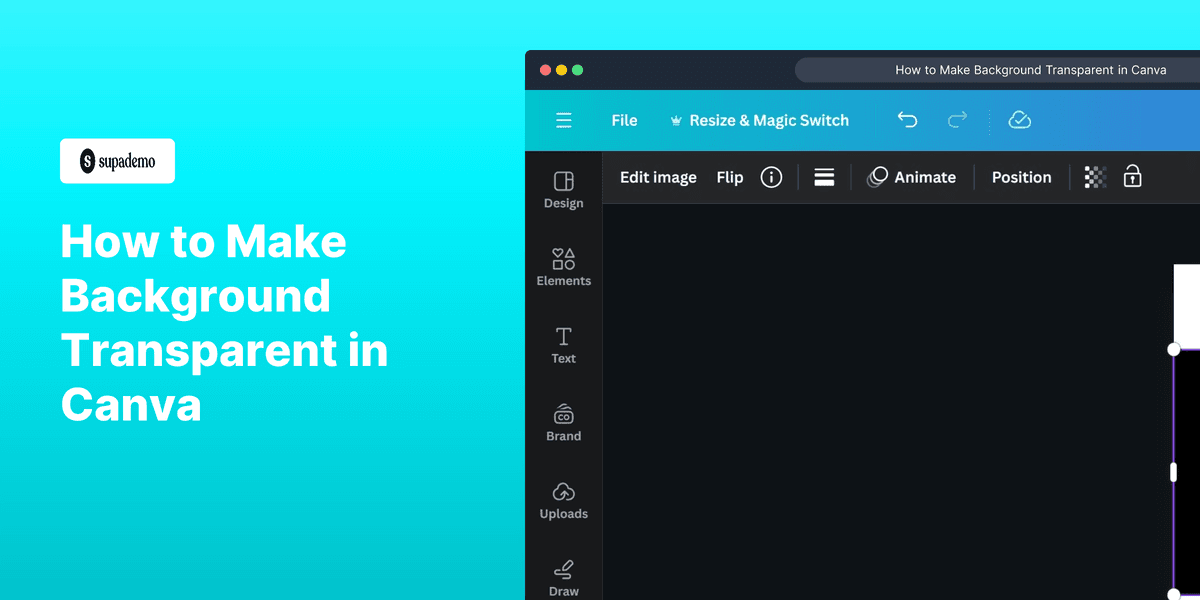
Task: Toggle spacing options via the lines icon
Action: 823,177
